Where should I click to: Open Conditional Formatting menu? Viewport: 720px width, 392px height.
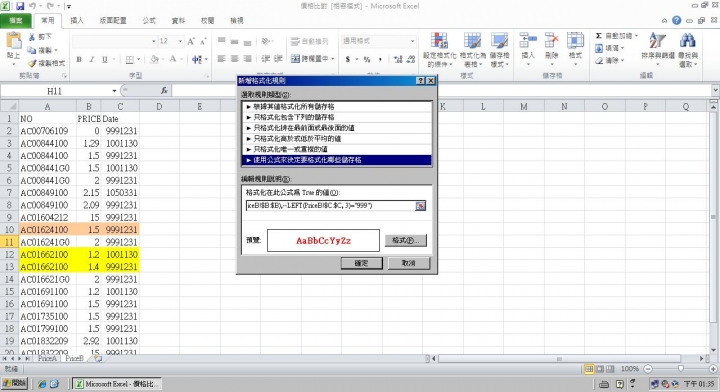439,50
